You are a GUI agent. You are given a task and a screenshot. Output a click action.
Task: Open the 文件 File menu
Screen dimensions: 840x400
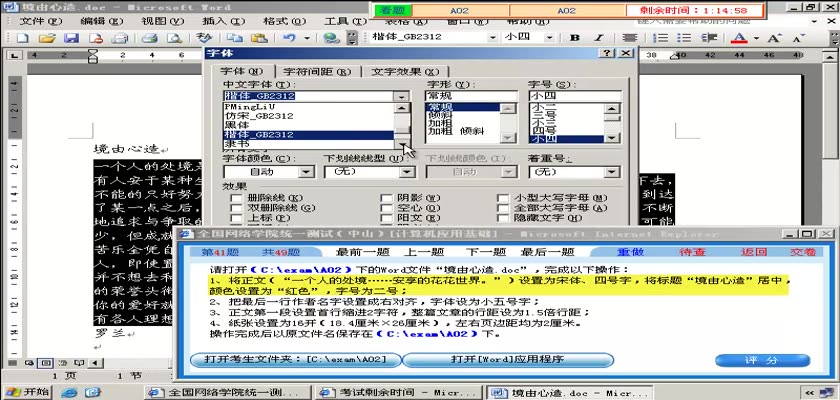(41, 21)
